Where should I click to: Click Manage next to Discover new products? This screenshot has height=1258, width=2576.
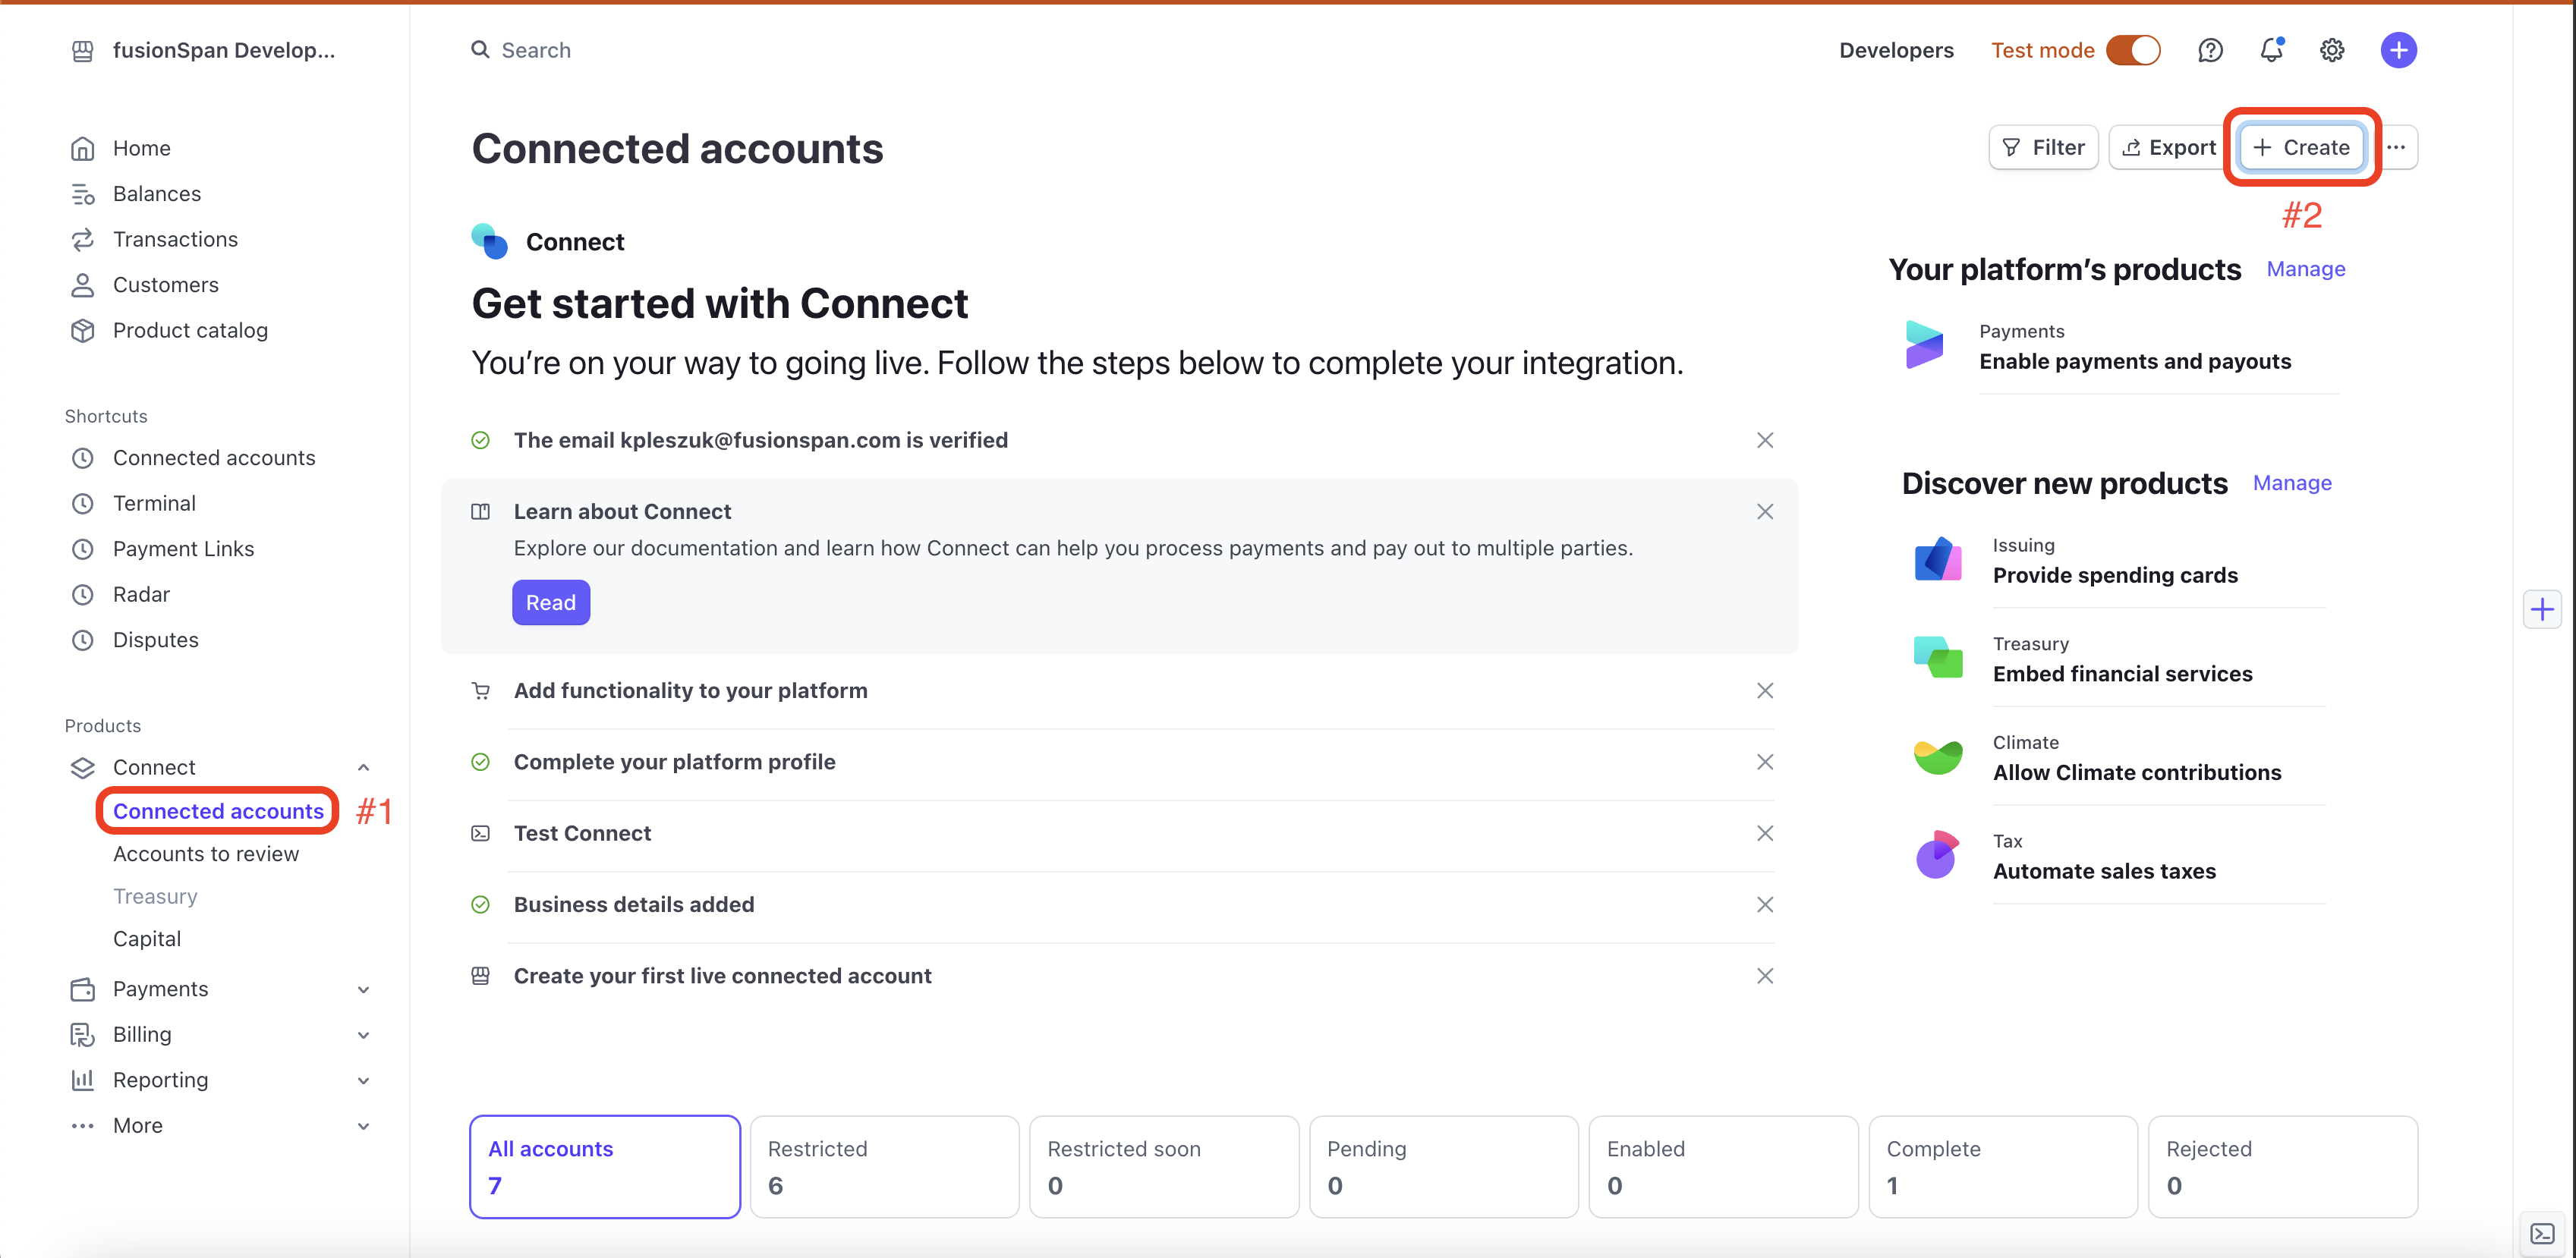2292,483
